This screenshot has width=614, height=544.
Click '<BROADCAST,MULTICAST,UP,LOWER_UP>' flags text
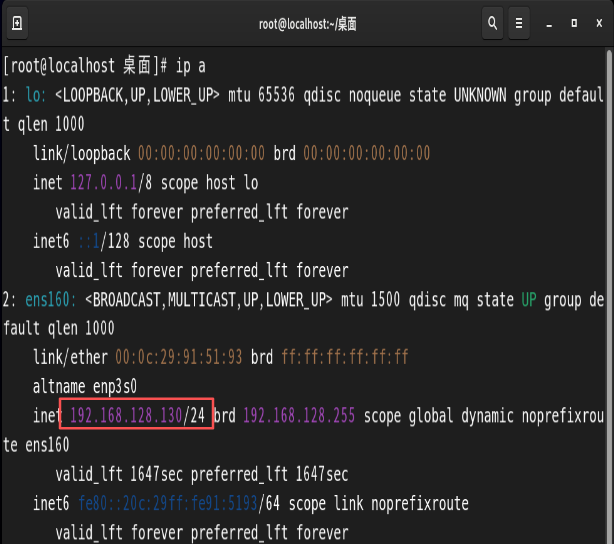click(208, 300)
